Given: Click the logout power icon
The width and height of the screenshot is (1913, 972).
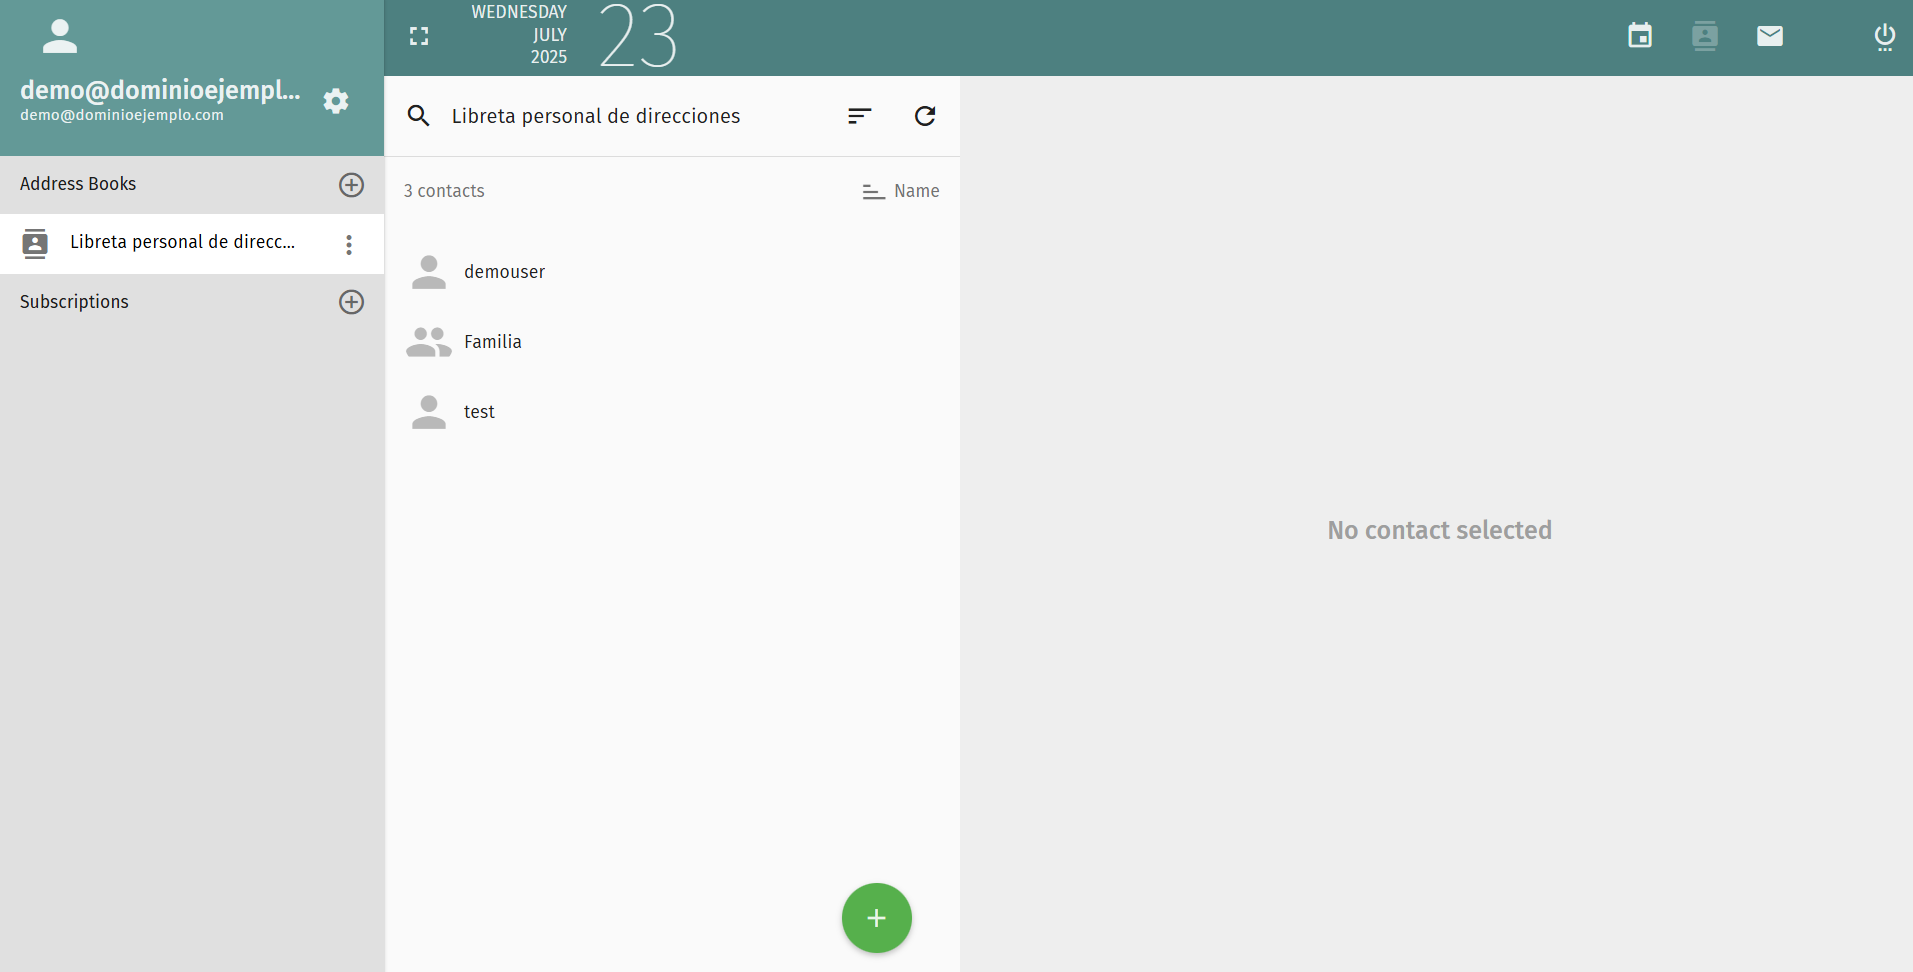Looking at the screenshot, I should coord(1884,37).
